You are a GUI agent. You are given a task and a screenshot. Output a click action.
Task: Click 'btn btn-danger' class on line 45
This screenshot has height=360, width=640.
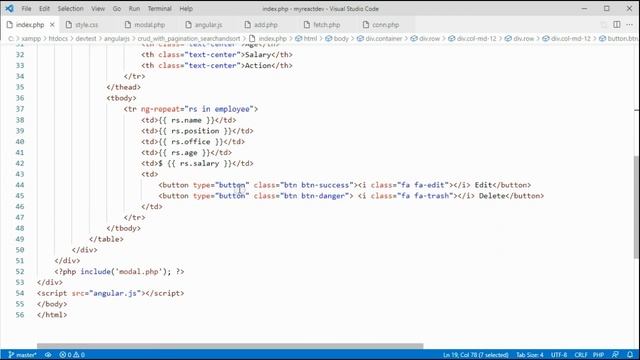click(314, 196)
